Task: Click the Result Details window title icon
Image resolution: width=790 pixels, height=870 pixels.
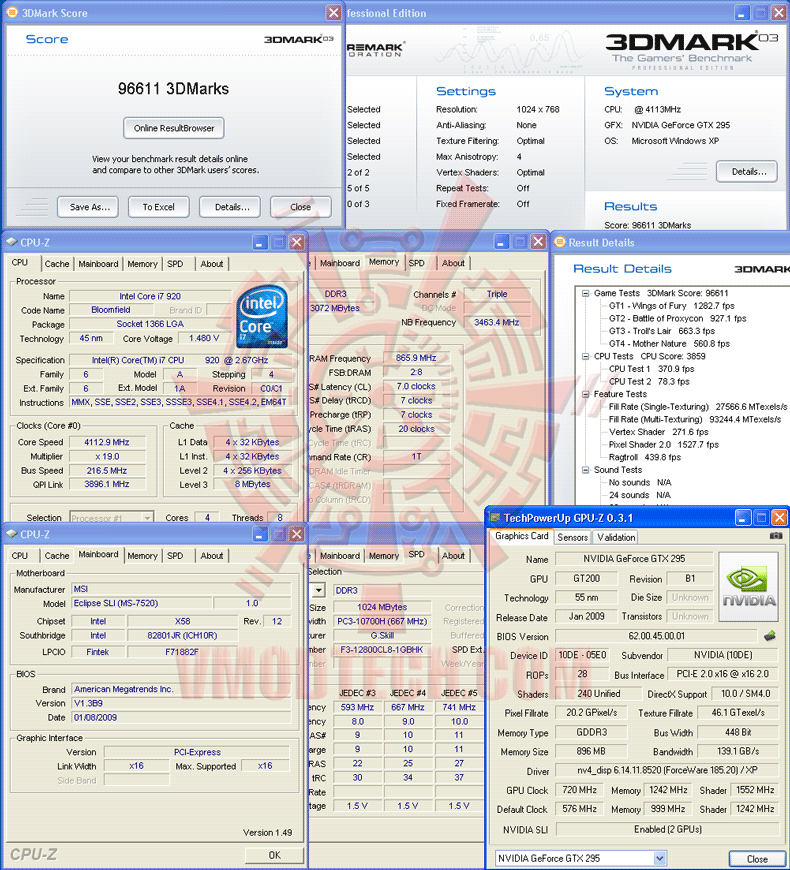Action: click(x=560, y=242)
